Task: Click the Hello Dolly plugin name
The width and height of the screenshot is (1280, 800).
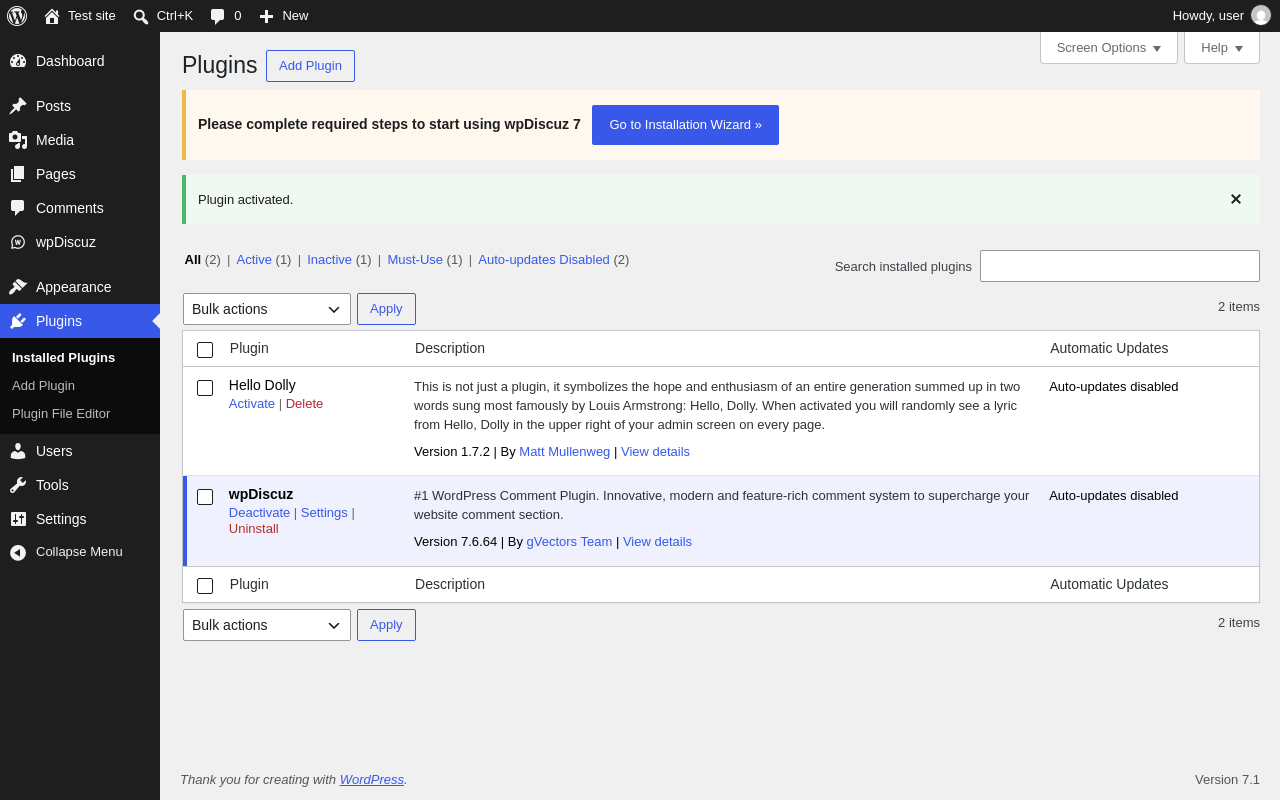Action: coord(262,385)
